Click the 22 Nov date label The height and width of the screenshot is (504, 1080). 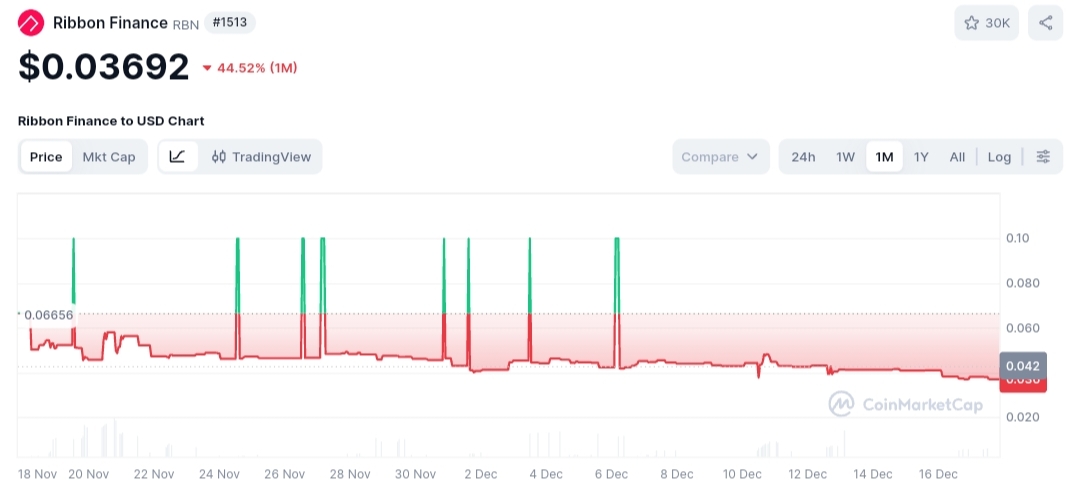pos(154,474)
